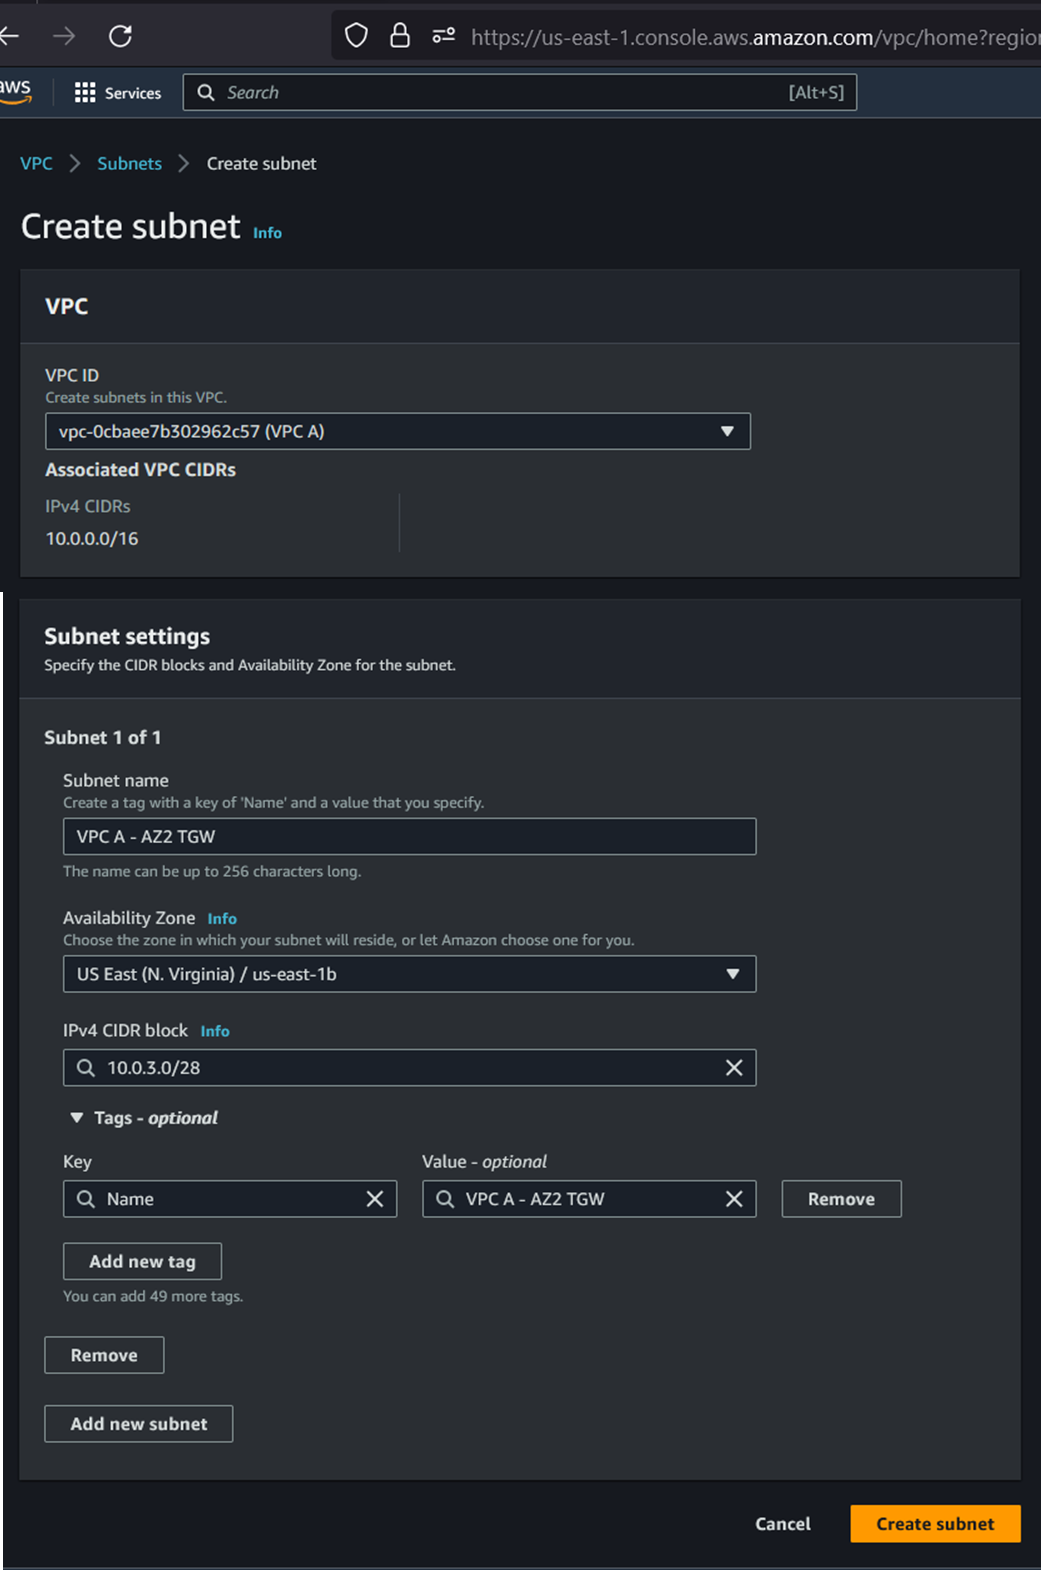The width and height of the screenshot is (1041, 1570).
Task: Click Add new subnet button
Action: (x=138, y=1424)
